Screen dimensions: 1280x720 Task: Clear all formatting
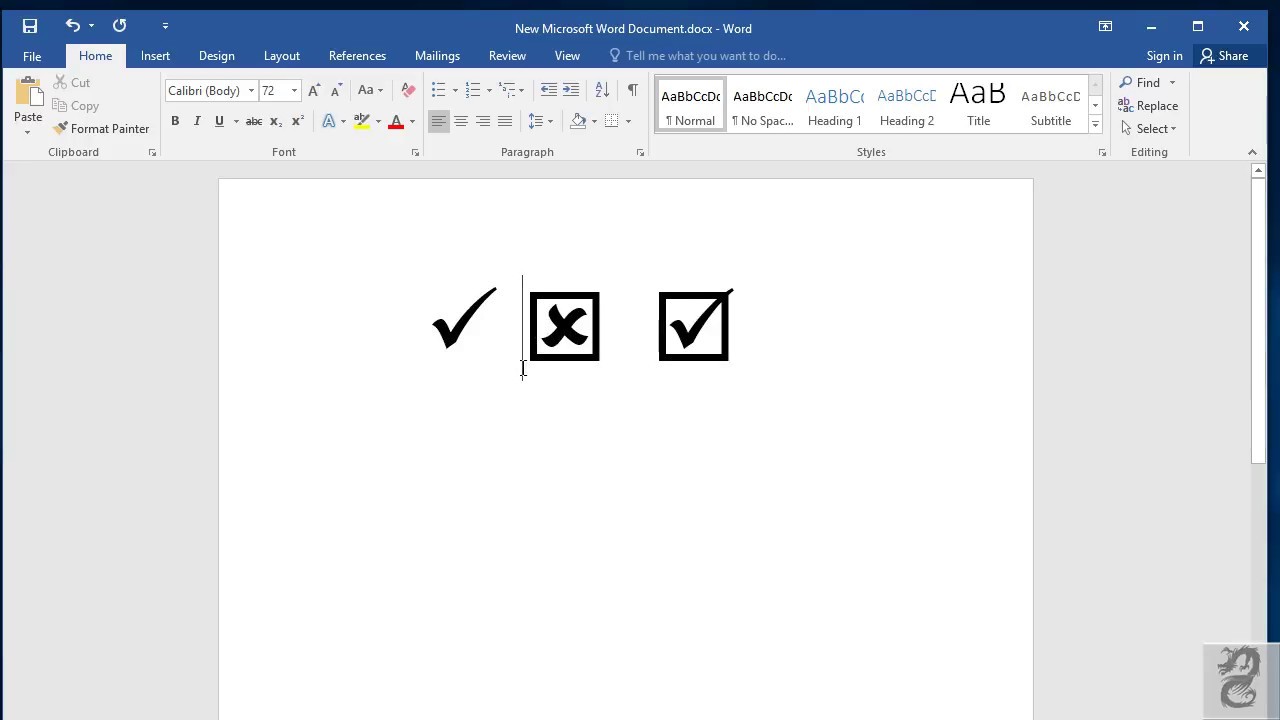click(408, 90)
